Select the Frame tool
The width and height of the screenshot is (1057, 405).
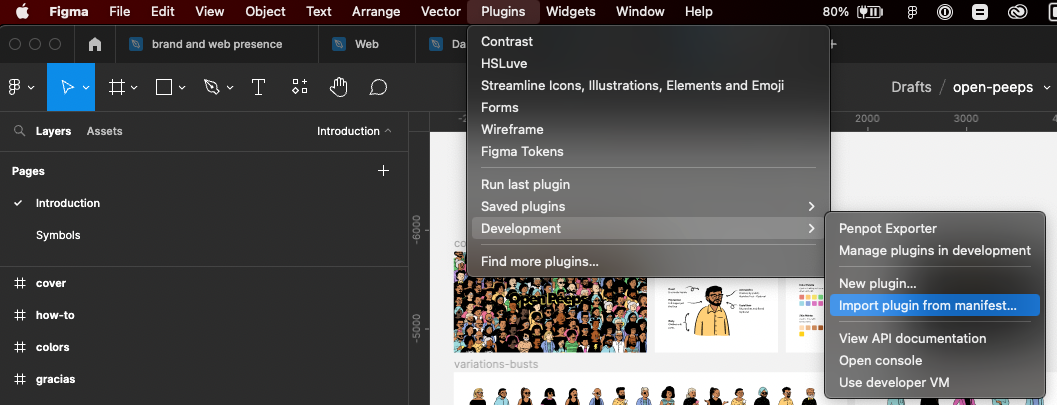(x=117, y=87)
